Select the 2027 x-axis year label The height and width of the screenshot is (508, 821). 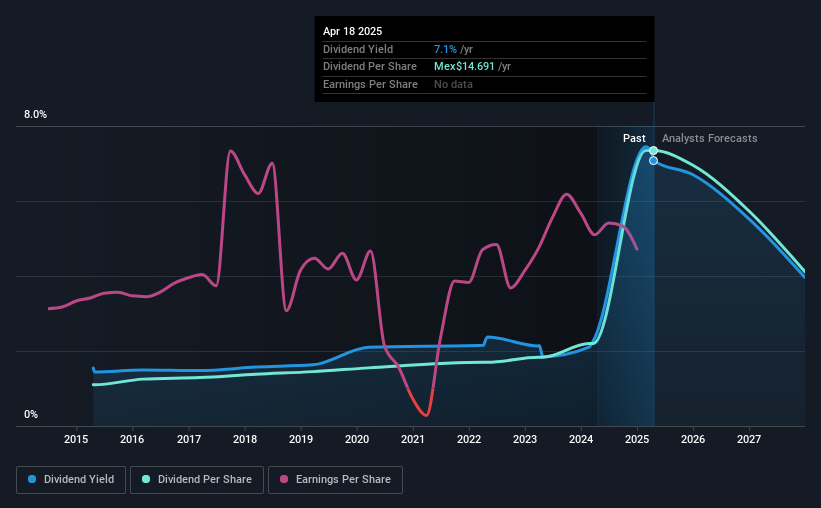coord(749,438)
